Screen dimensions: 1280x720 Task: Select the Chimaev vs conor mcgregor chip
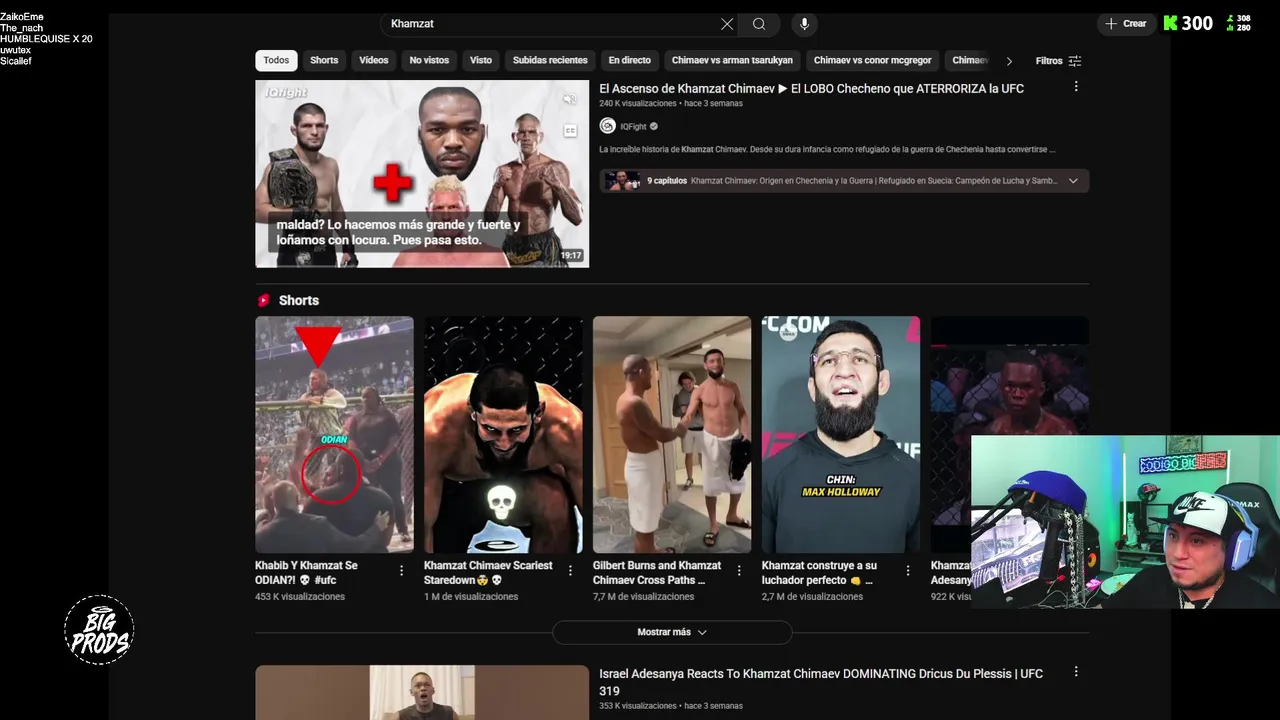(x=872, y=60)
